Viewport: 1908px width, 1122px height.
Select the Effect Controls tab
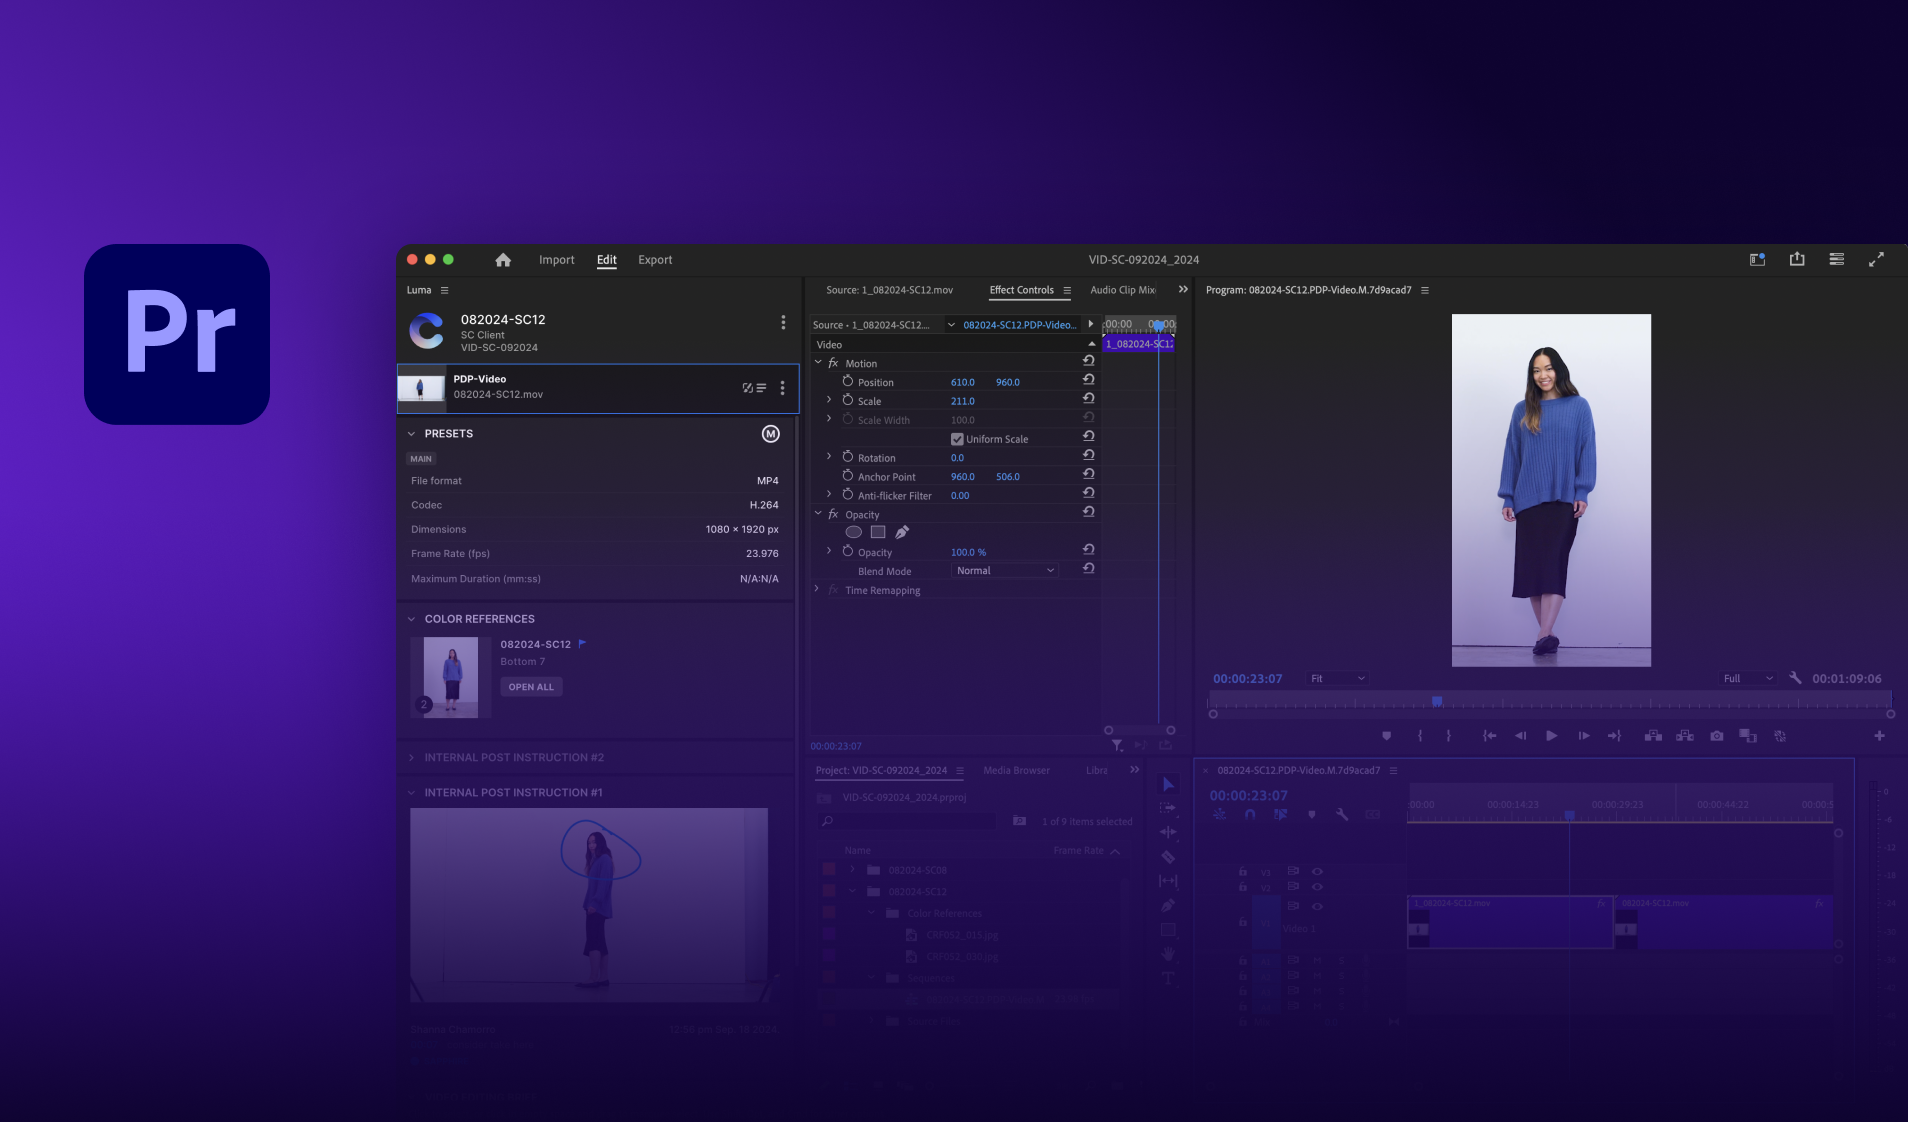(x=1021, y=290)
